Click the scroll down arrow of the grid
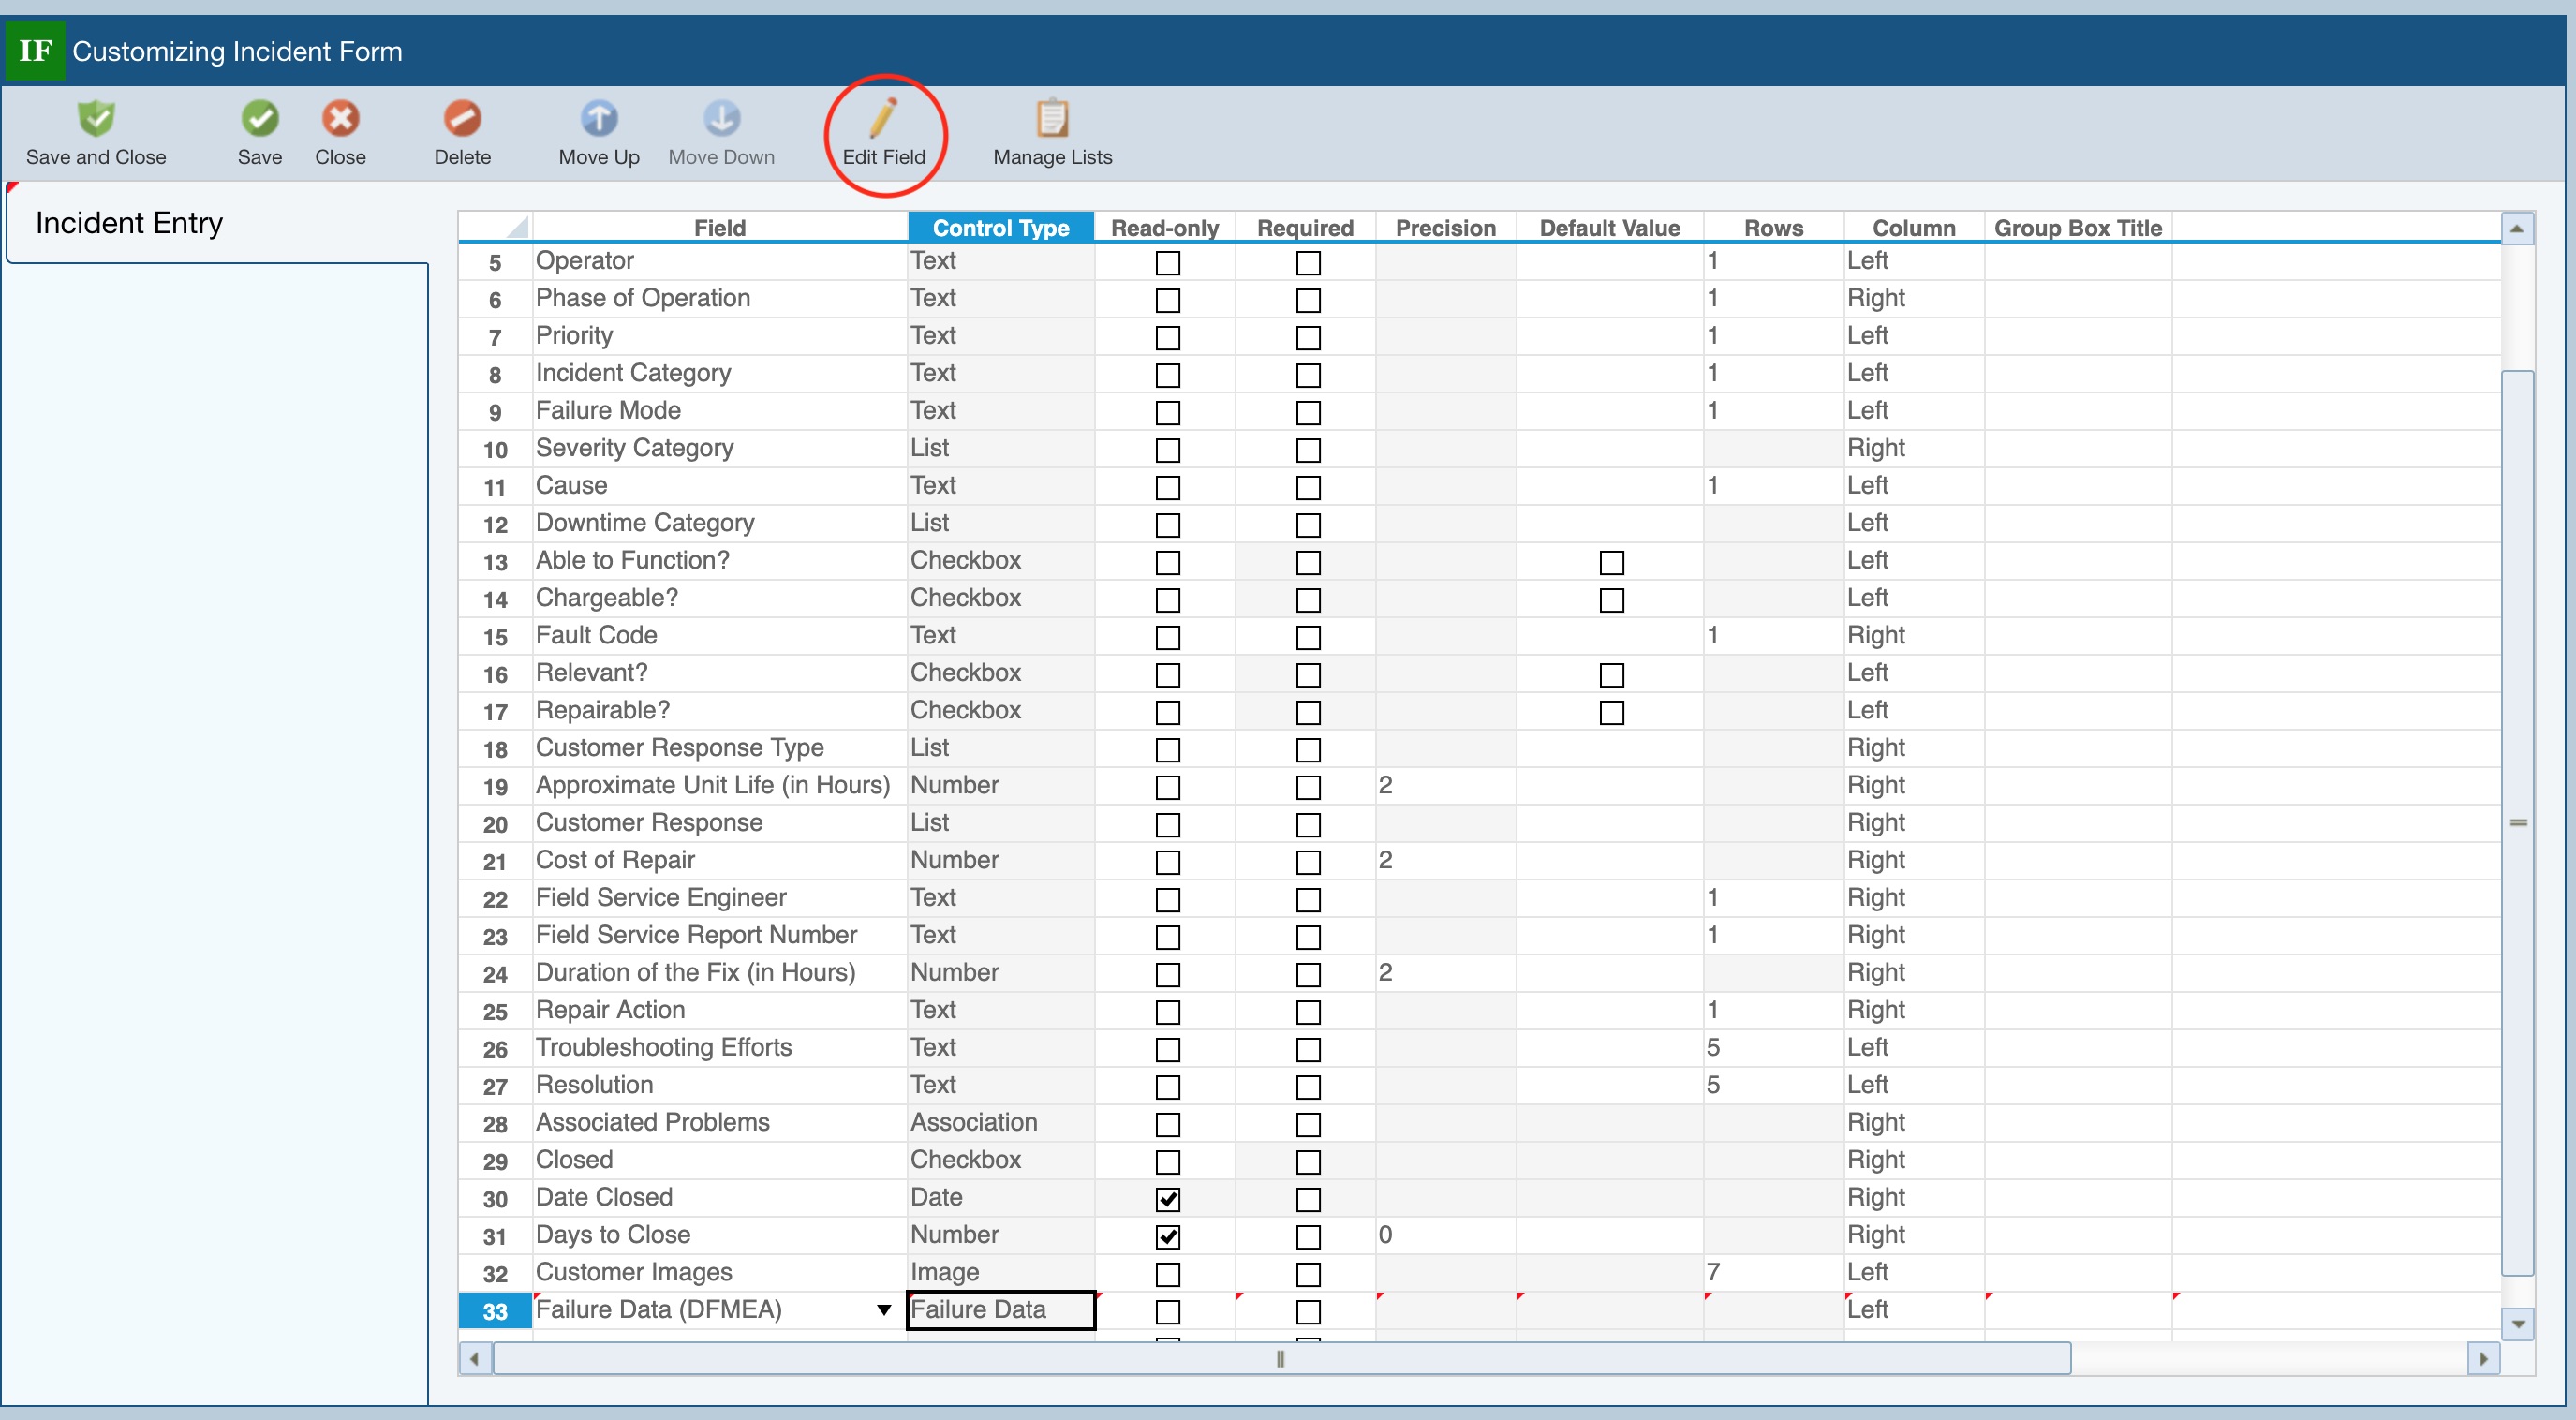 [x=2517, y=1325]
